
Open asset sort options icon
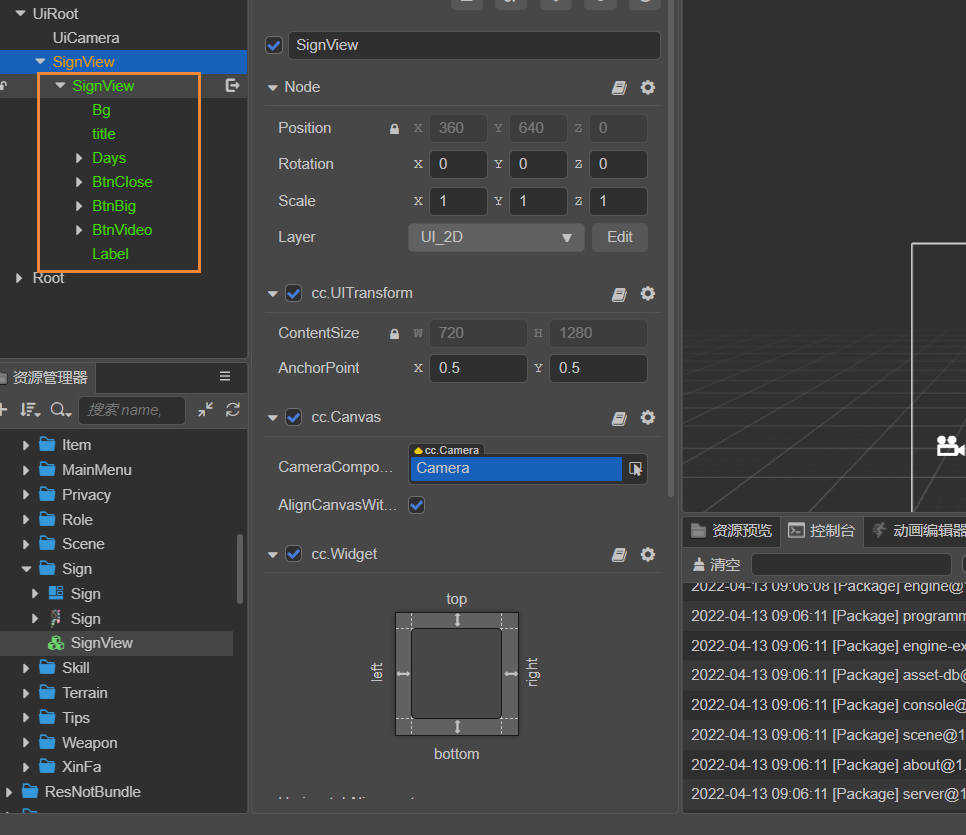29,409
